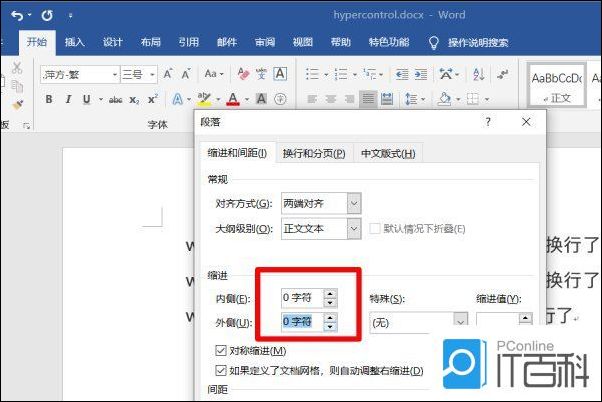Center text alignment icon
Viewport: 602px width, 402px height.
tap(331, 99)
